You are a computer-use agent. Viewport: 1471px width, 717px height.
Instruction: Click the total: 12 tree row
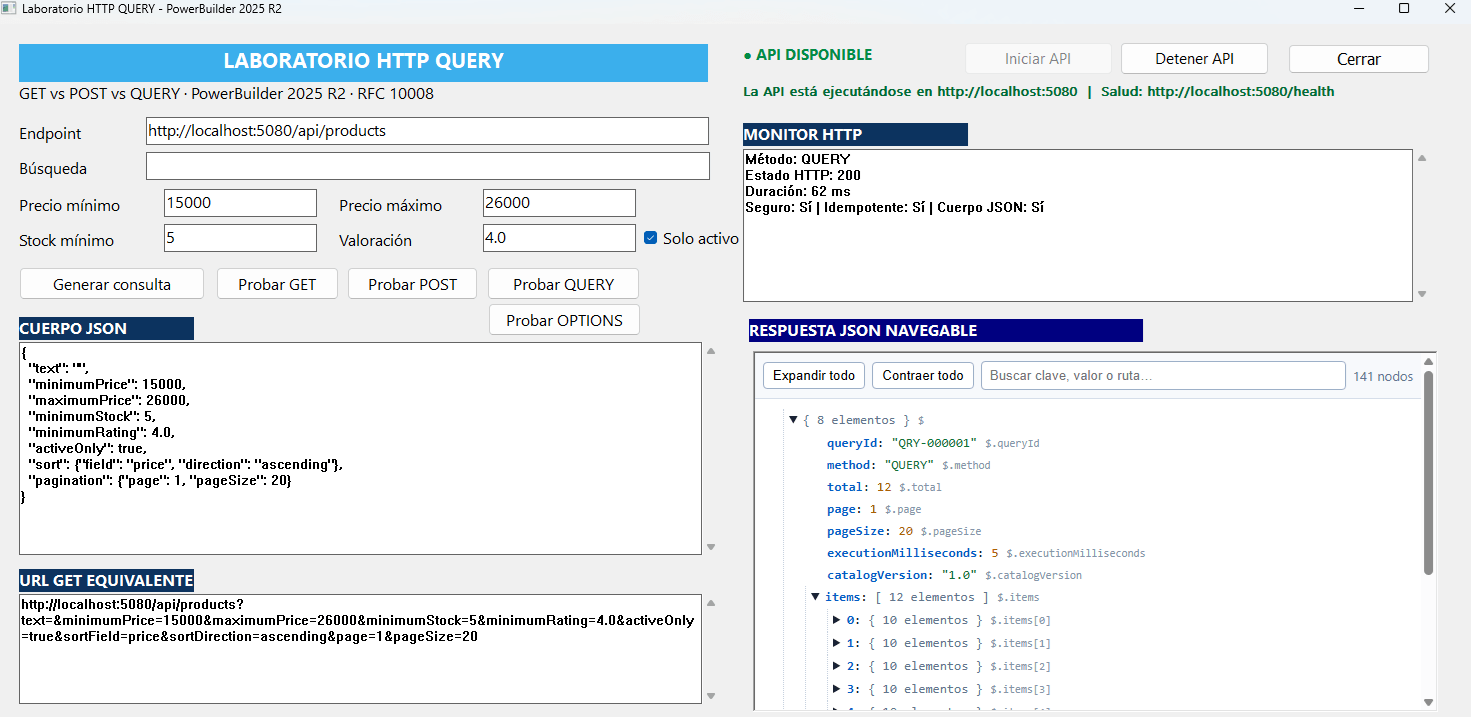pos(884,487)
